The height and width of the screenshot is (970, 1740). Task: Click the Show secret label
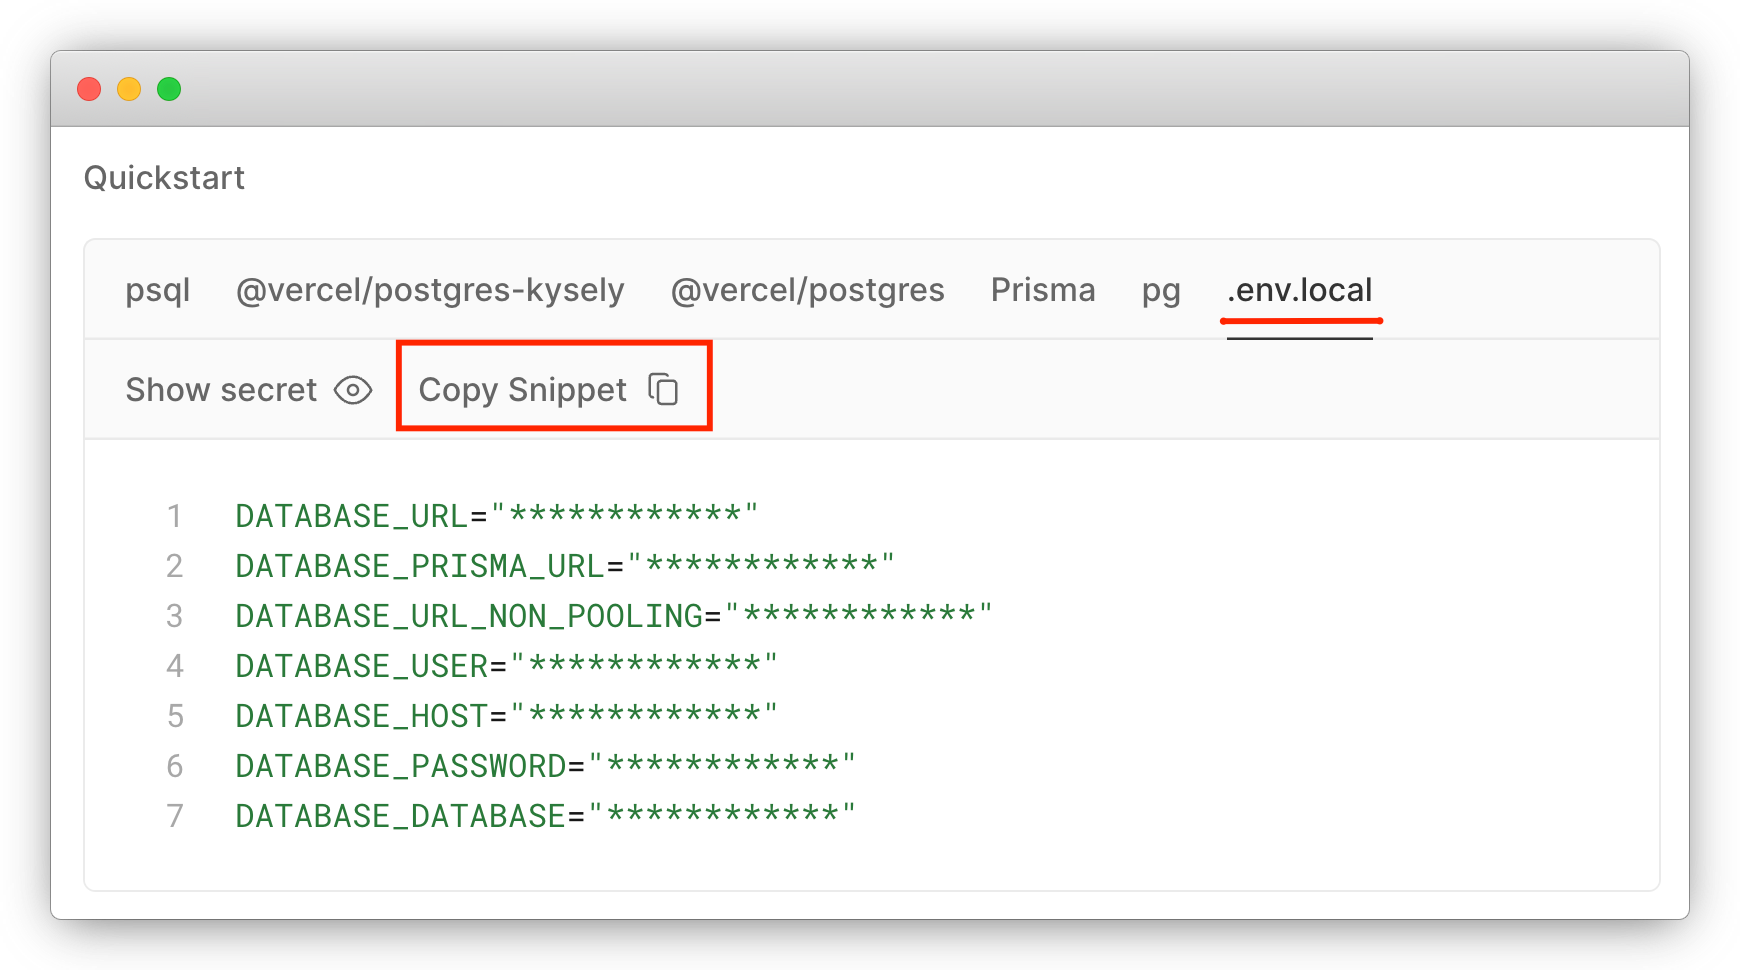[x=220, y=390]
